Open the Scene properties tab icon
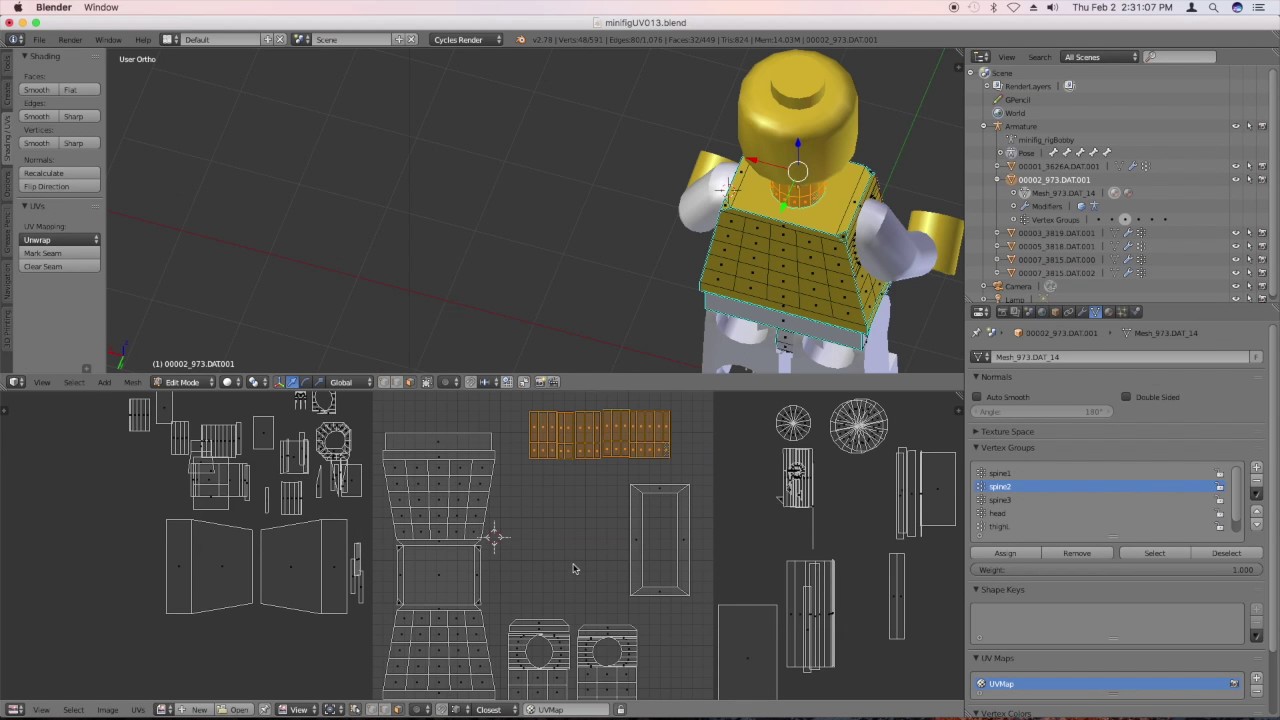 point(1029,312)
